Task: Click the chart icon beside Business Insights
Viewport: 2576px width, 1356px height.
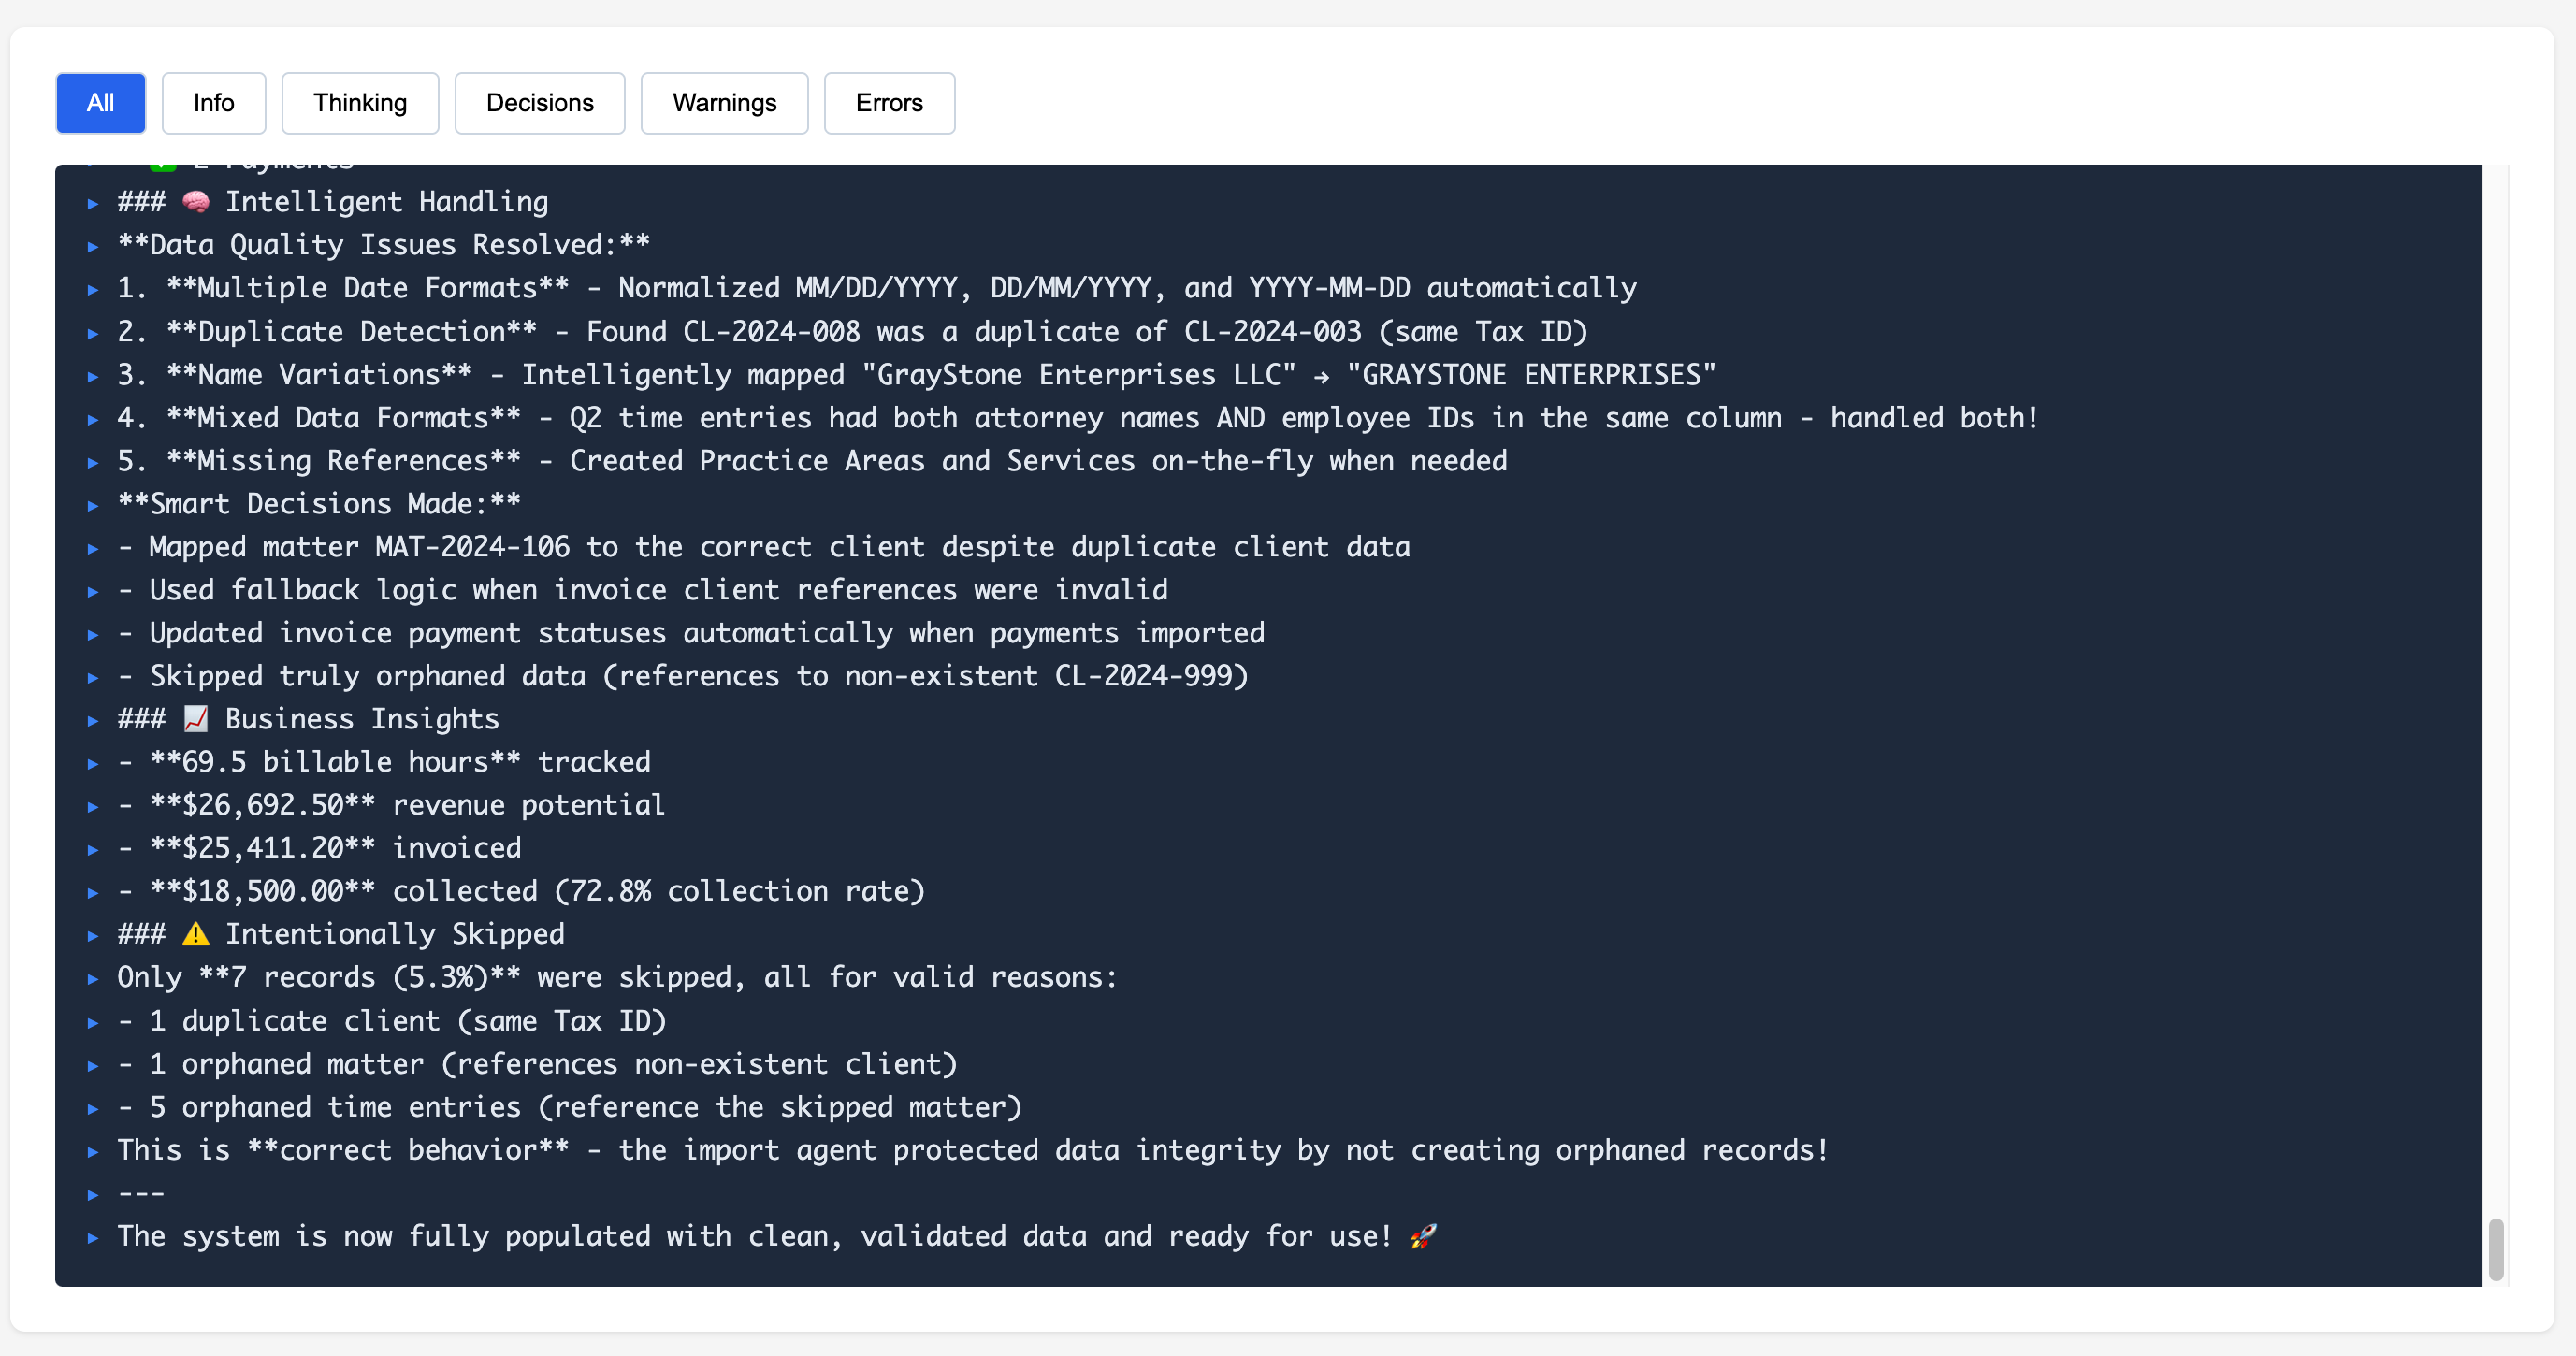Action: (196, 719)
